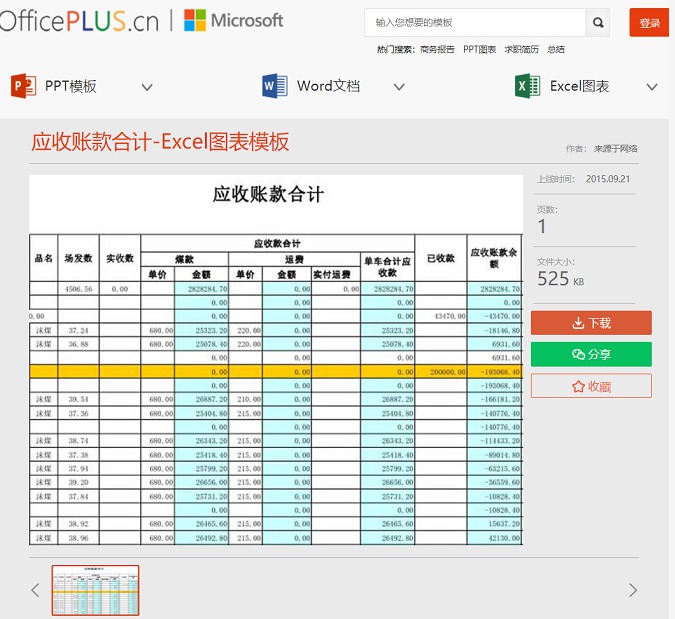The image size is (675, 619).
Task: Click into the template search input field
Action: (x=475, y=22)
